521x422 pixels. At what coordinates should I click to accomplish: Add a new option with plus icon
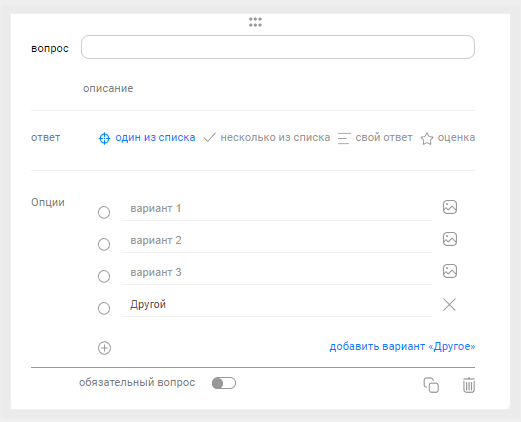104,348
